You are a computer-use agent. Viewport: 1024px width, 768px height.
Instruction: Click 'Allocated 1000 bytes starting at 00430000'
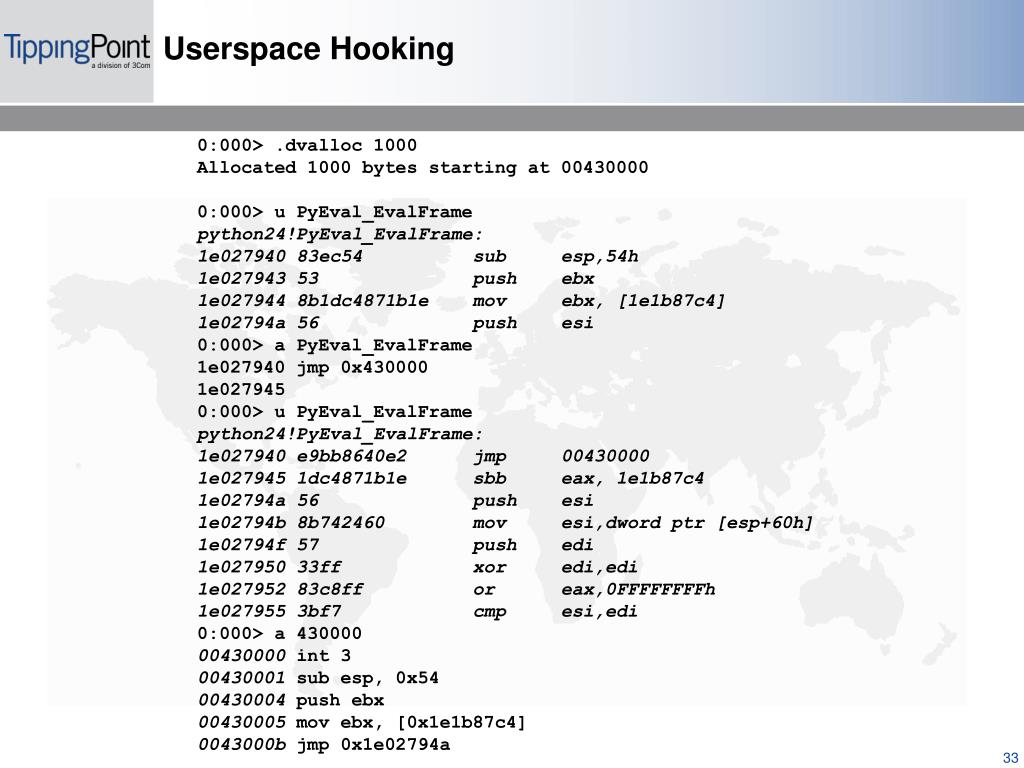click(423, 167)
